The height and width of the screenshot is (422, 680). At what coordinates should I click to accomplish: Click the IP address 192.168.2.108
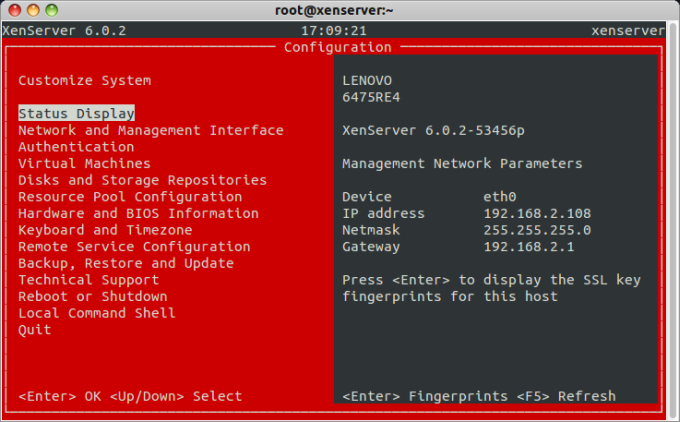[x=537, y=213]
